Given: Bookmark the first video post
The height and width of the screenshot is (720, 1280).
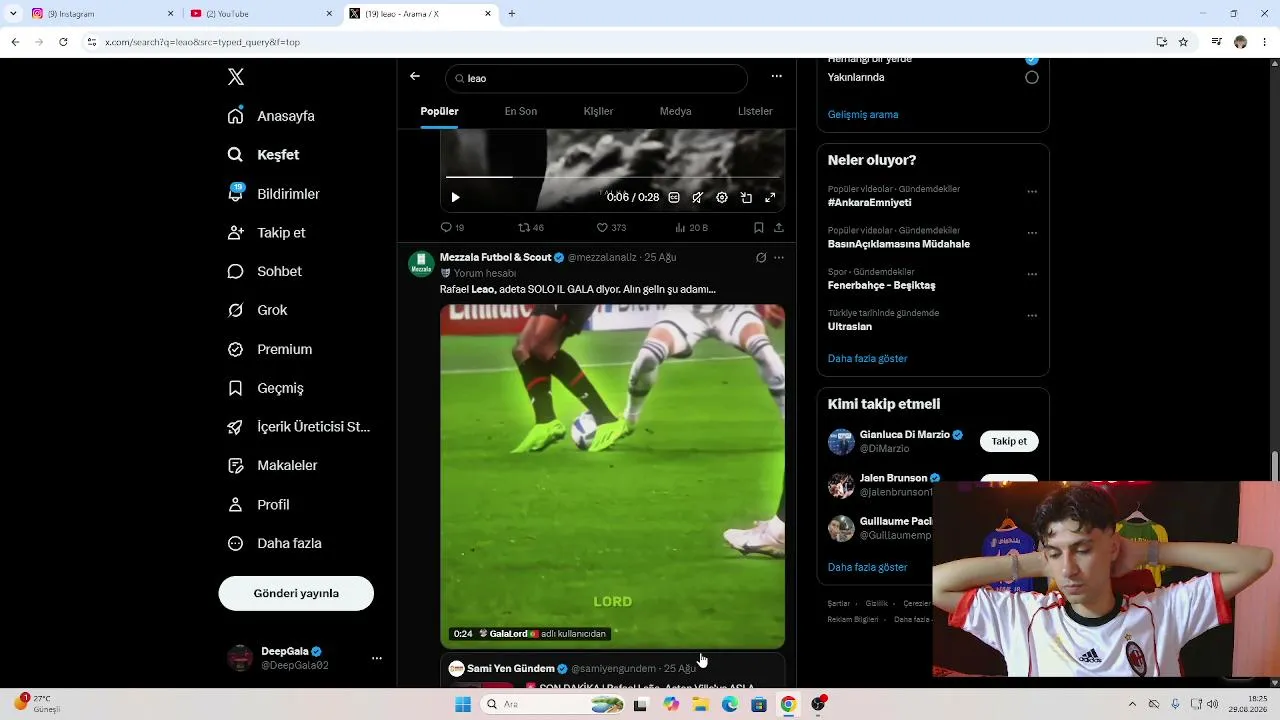Looking at the screenshot, I should click(759, 228).
